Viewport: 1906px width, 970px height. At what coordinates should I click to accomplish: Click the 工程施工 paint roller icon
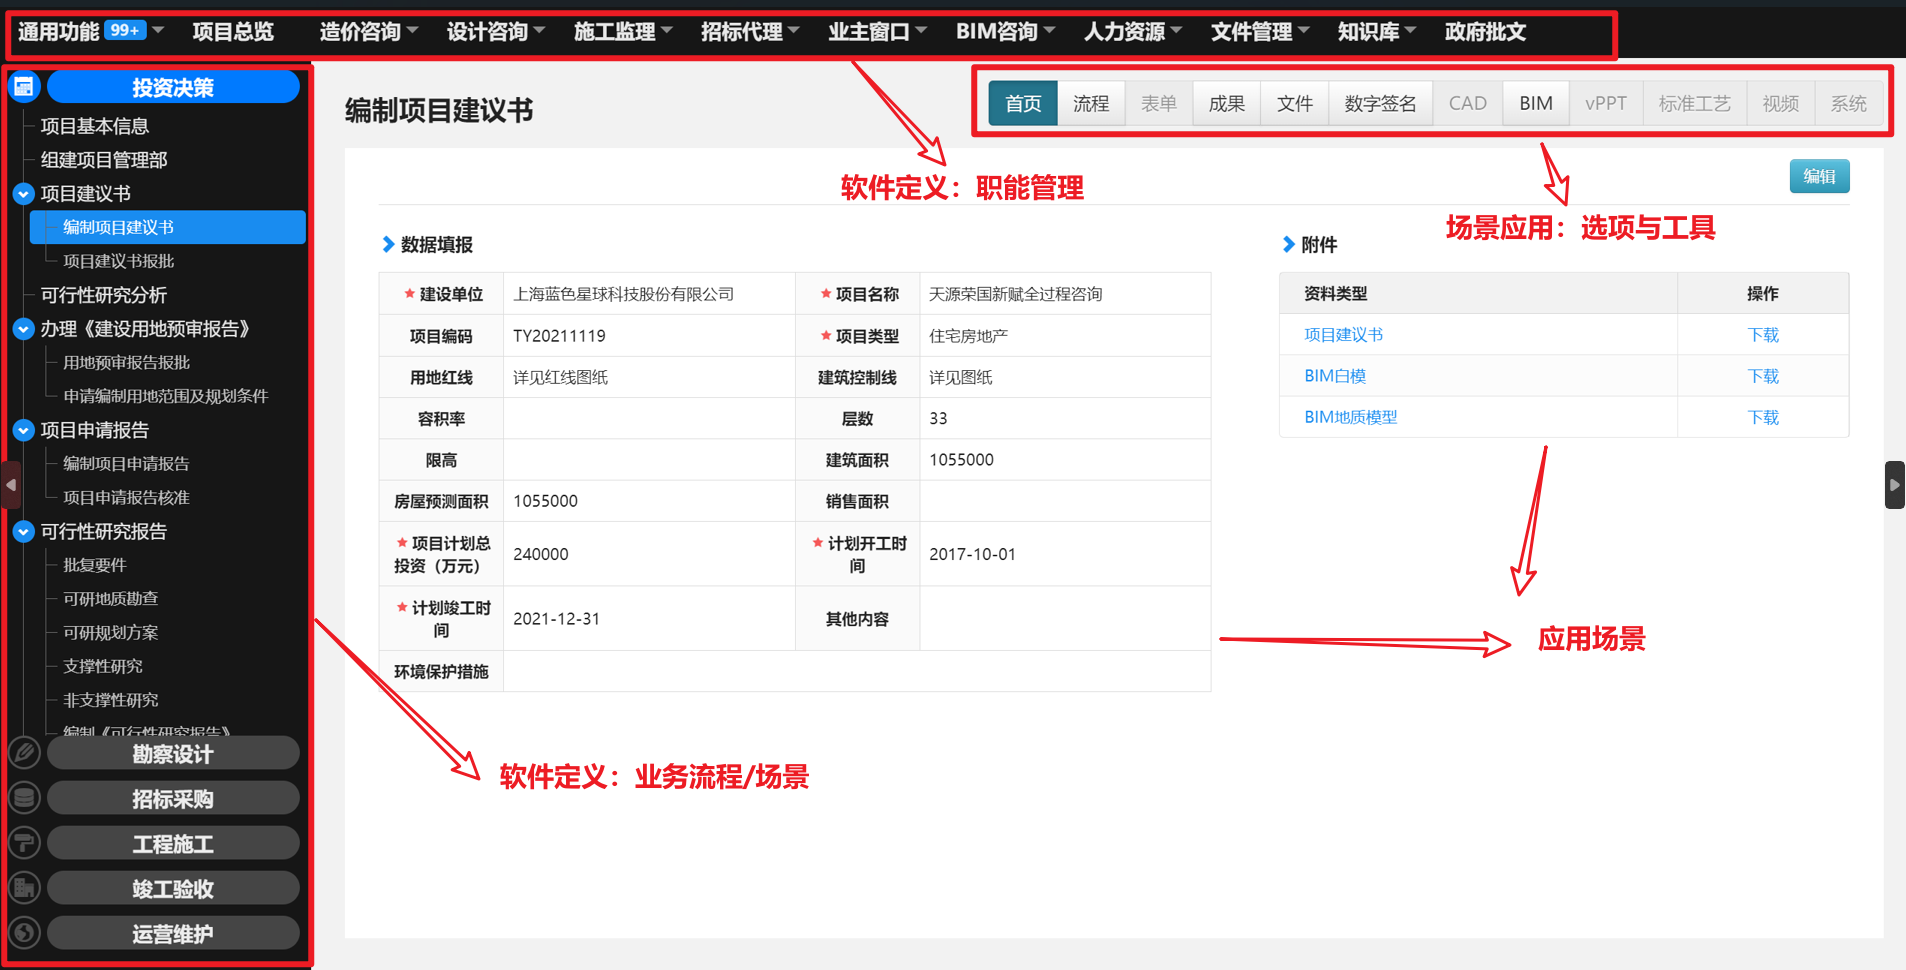tap(24, 843)
